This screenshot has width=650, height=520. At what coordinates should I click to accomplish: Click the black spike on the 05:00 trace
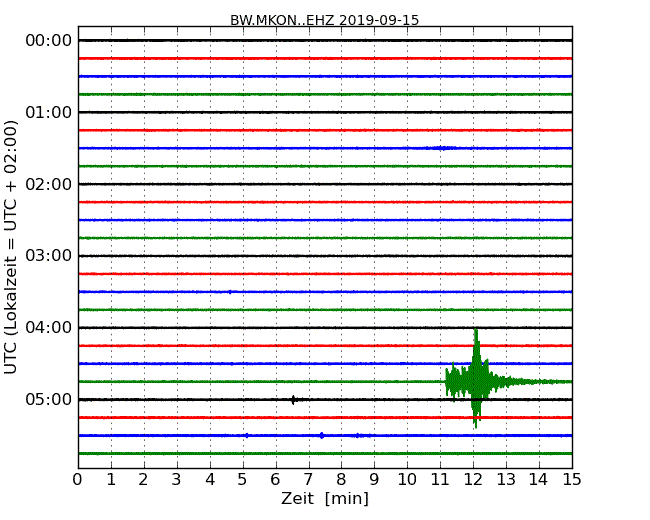(x=293, y=400)
